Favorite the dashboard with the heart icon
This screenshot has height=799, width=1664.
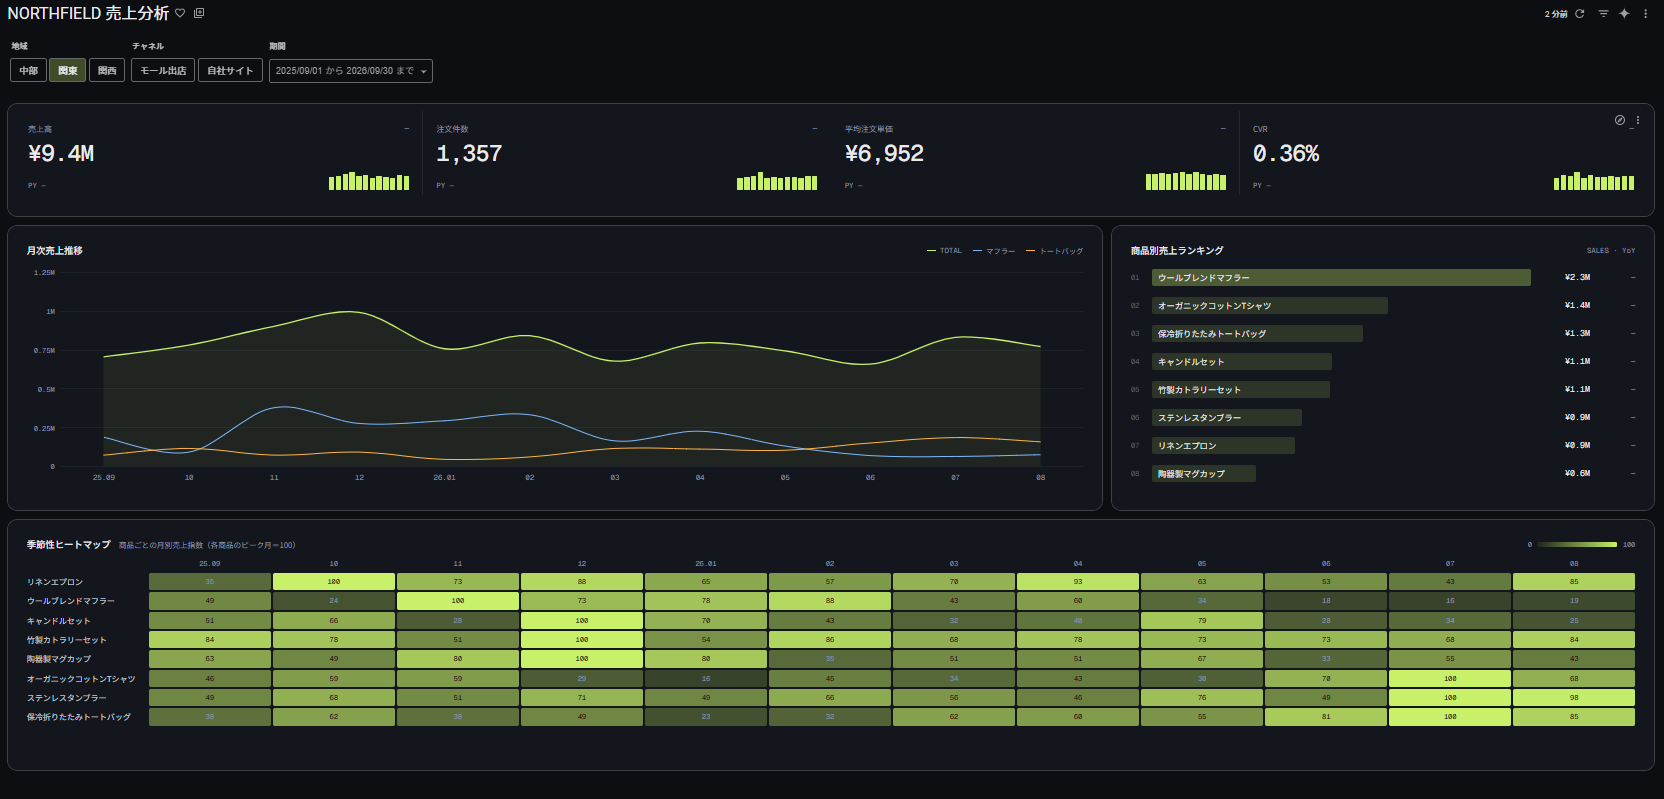click(x=180, y=13)
